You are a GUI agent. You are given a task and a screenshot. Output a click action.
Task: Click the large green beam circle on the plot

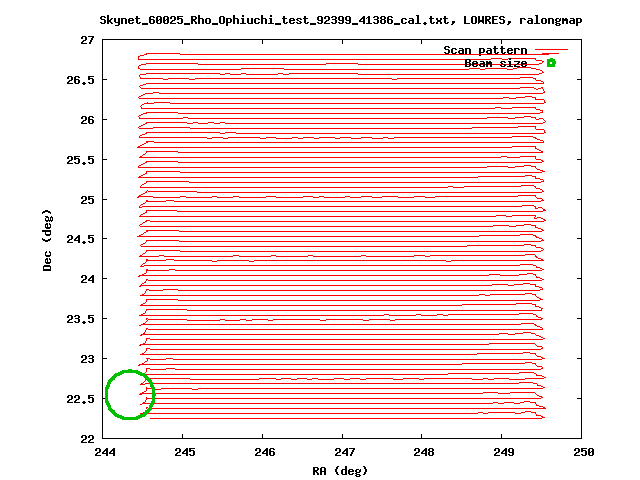point(130,394)
